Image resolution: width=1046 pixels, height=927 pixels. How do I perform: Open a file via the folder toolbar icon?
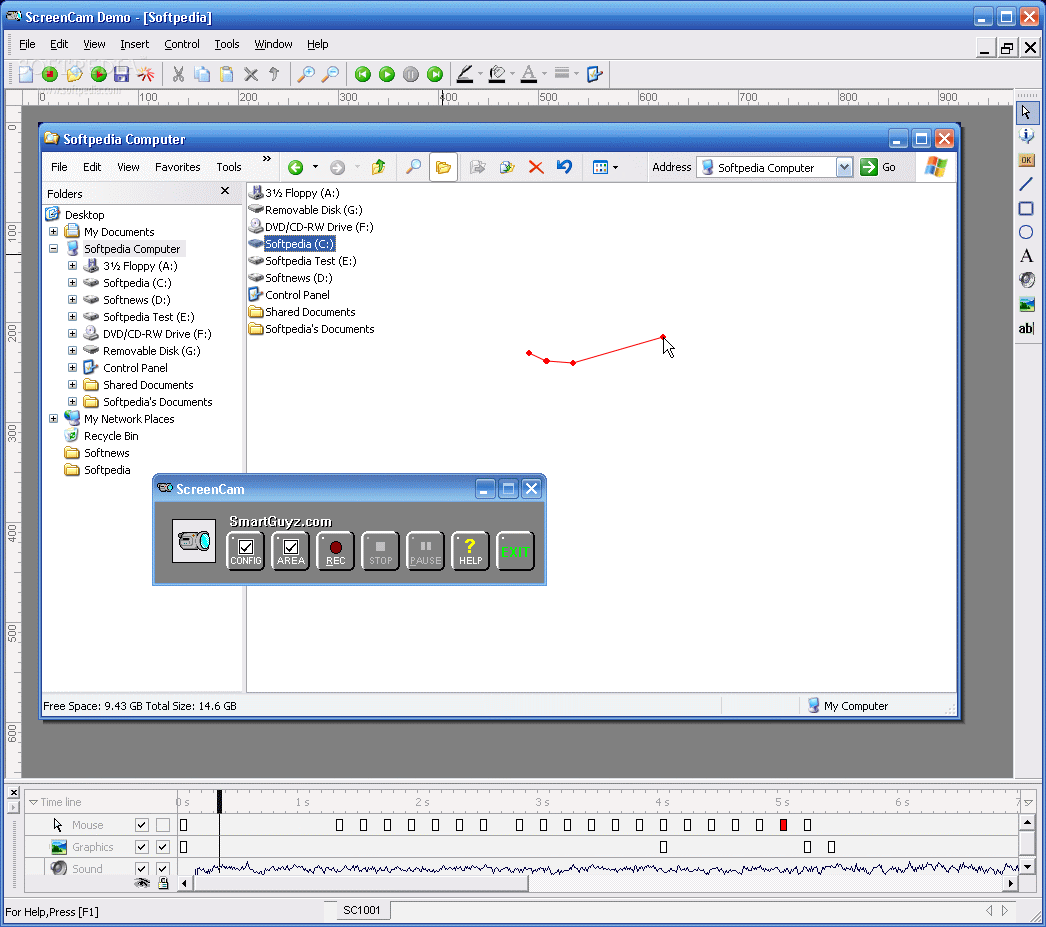[74, 74]
